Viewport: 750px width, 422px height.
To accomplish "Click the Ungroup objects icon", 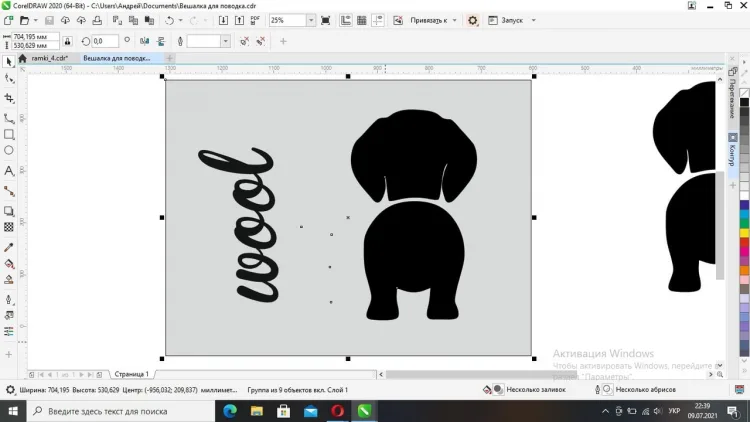I will (x=244, y=42).
